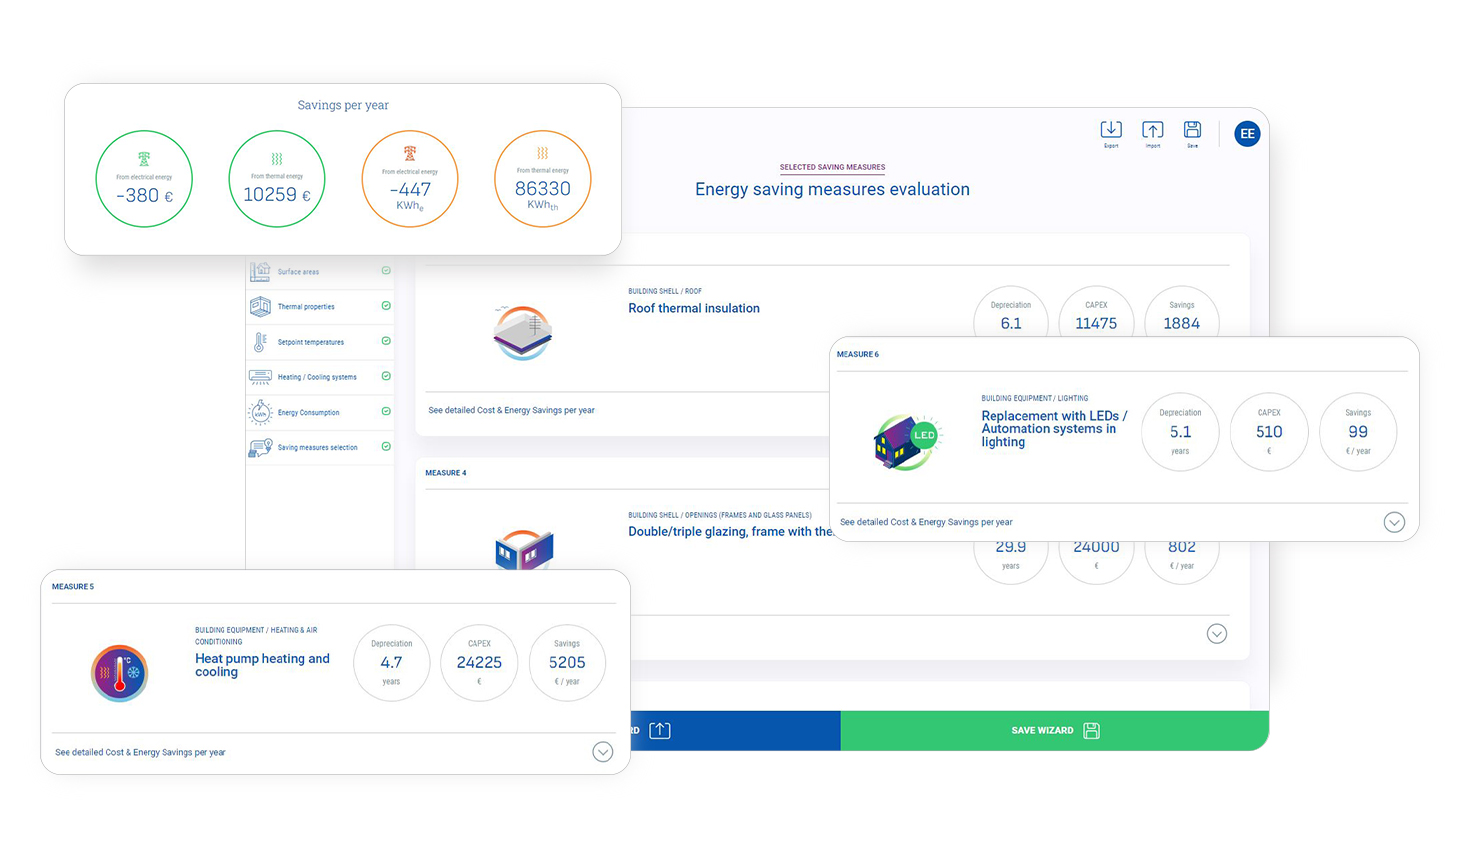Click the heat pump thermometer measure icon

(119, 673)
